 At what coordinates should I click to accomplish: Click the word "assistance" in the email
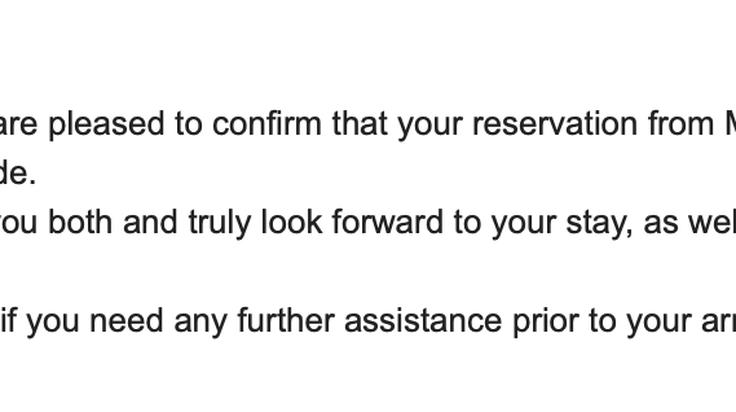(x=423, y=320)
